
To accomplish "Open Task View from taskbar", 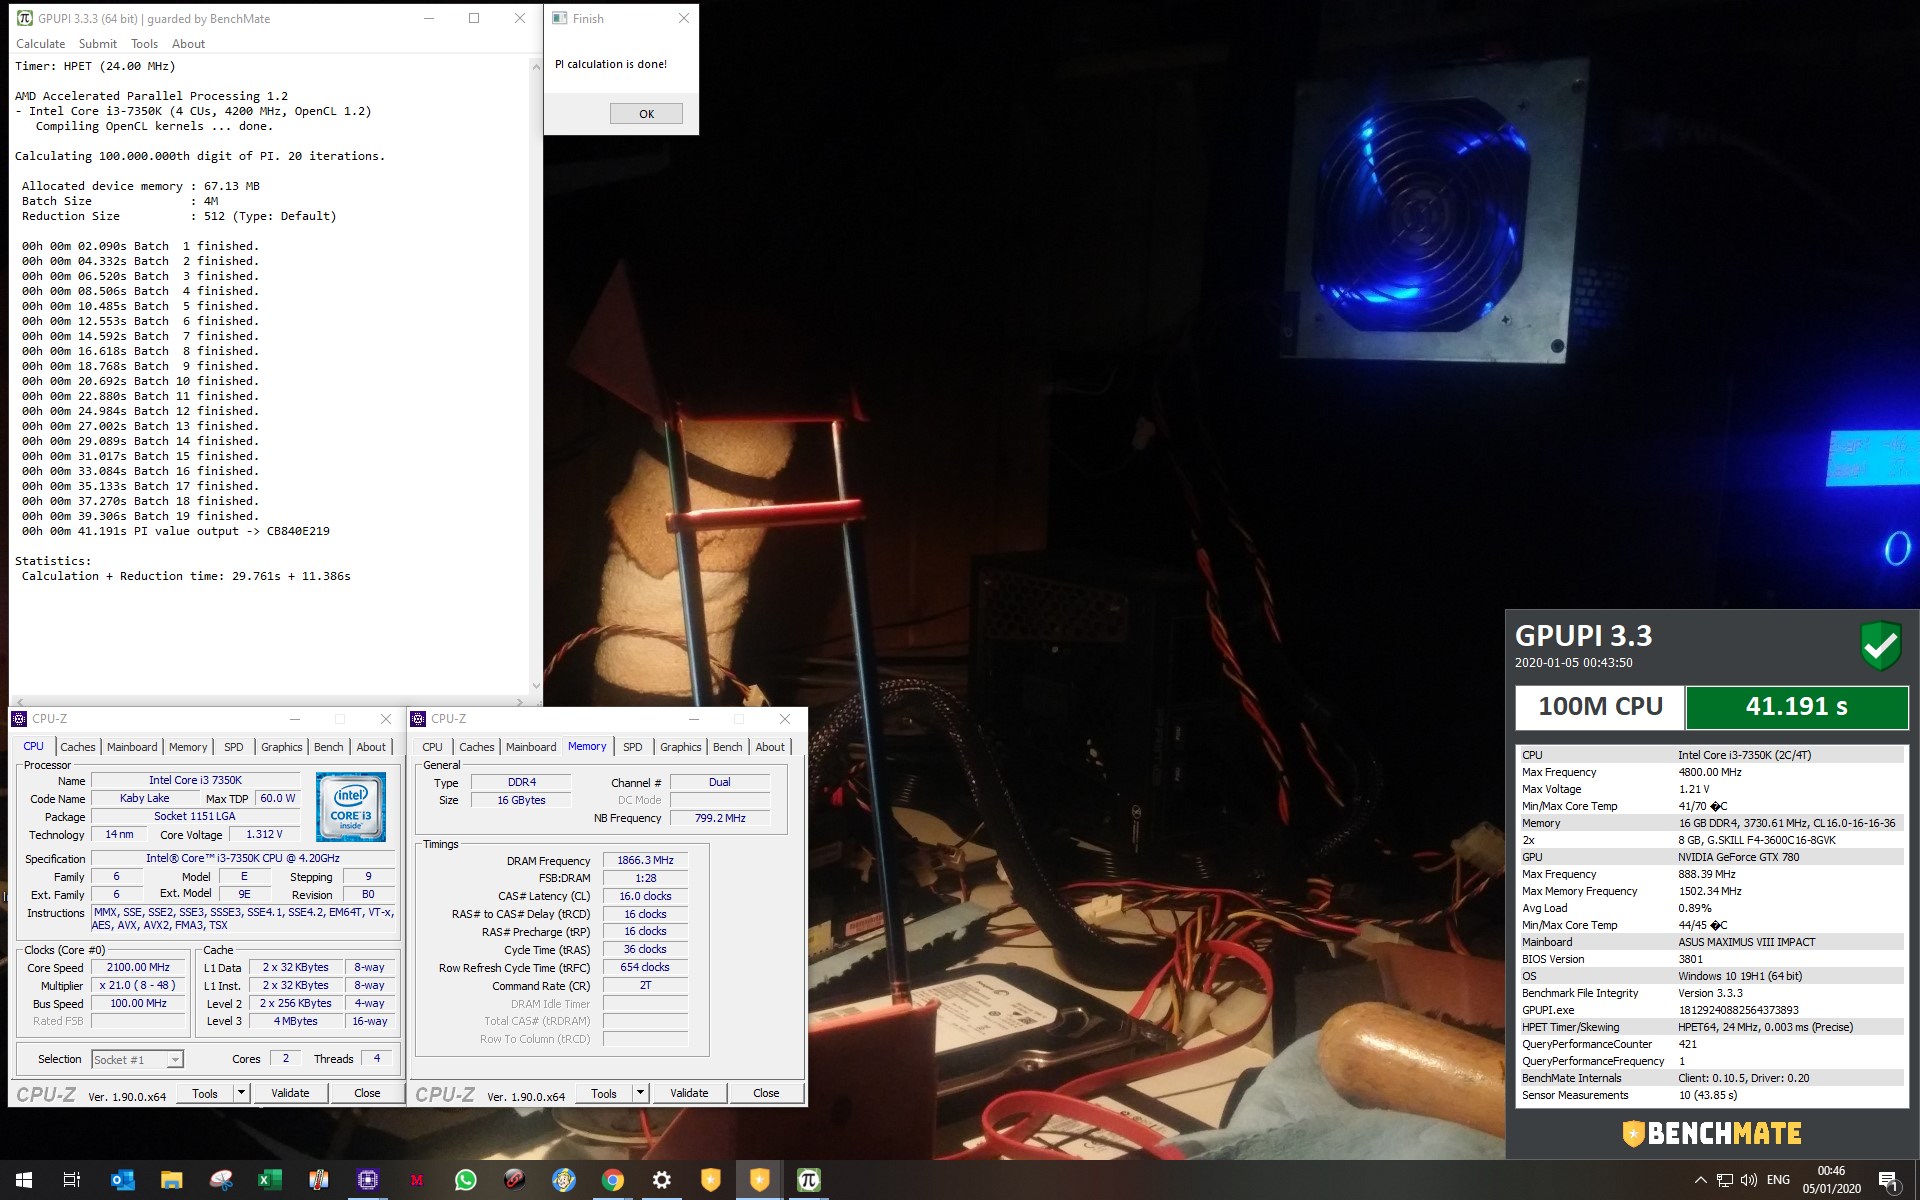I will 72,1180.
